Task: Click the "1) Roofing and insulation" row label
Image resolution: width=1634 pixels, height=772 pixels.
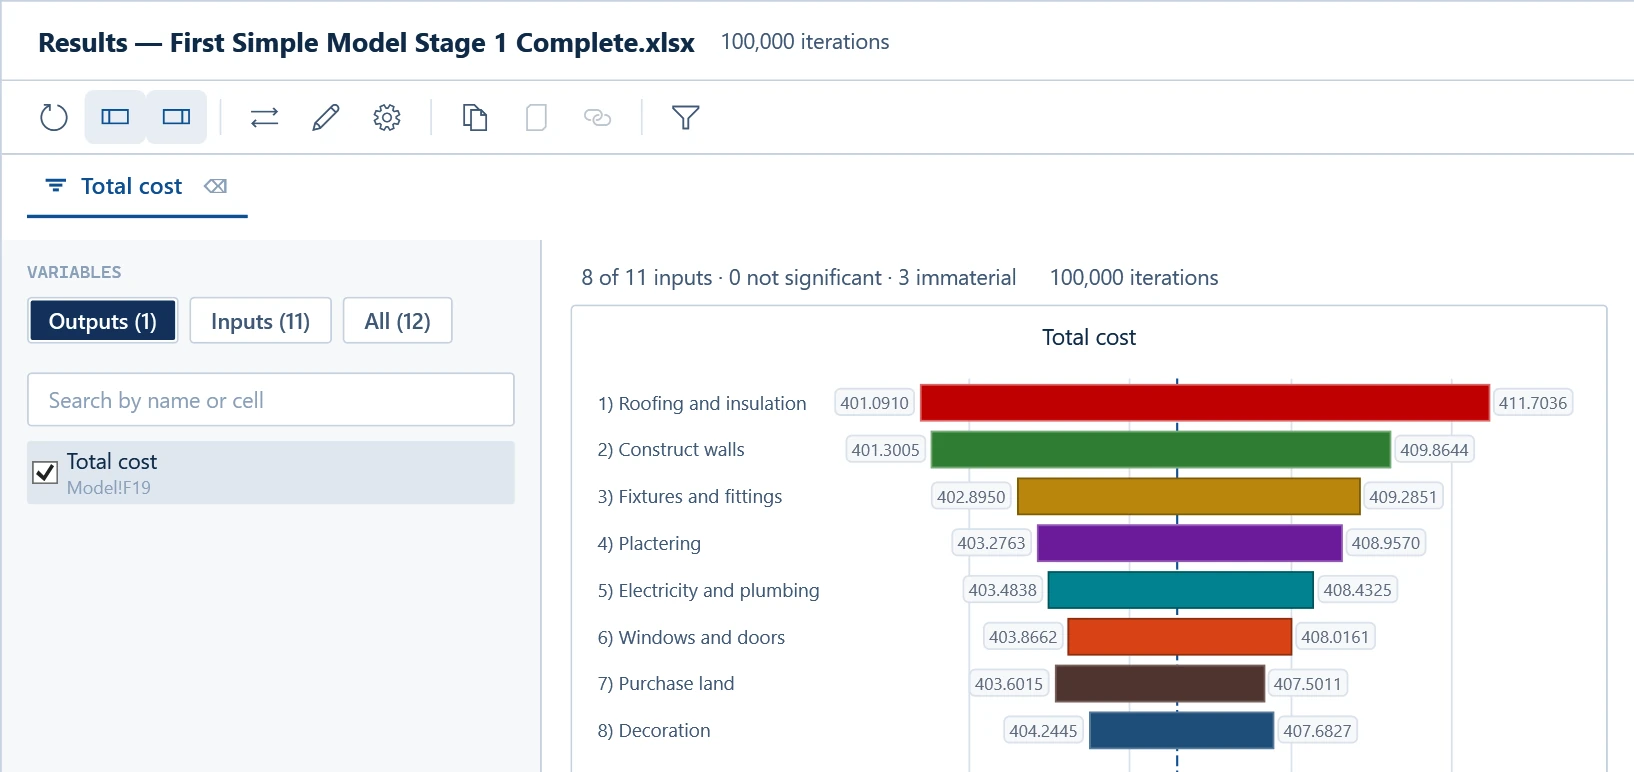Action: point(702,403)
